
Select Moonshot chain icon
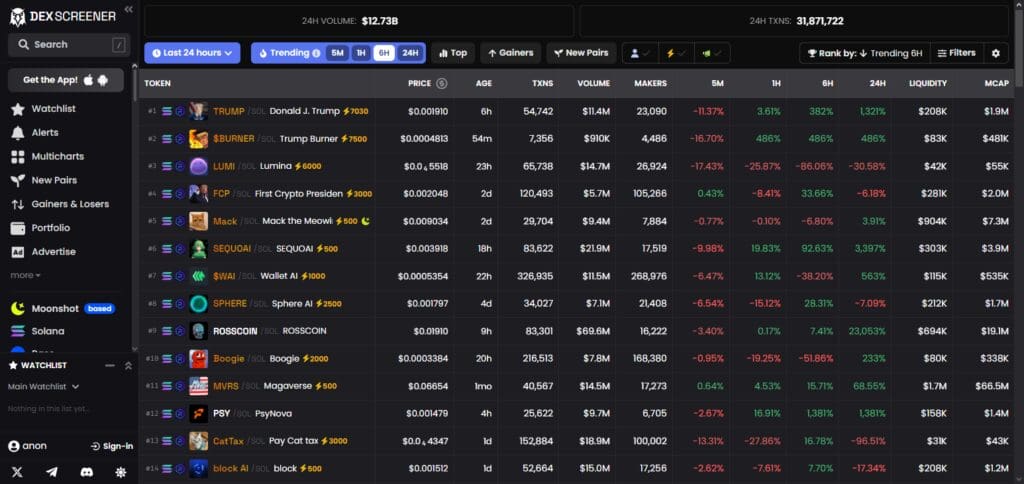click(x=18, y=308)
